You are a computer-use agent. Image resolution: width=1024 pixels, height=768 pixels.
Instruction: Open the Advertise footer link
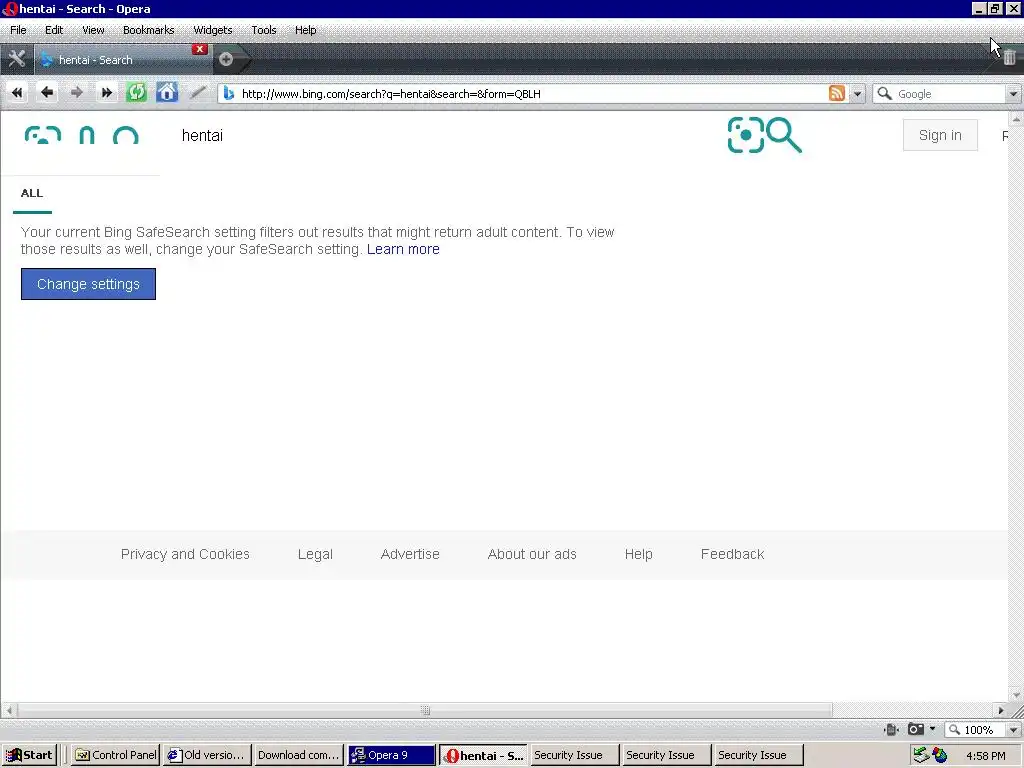click(x=410, y=554)
